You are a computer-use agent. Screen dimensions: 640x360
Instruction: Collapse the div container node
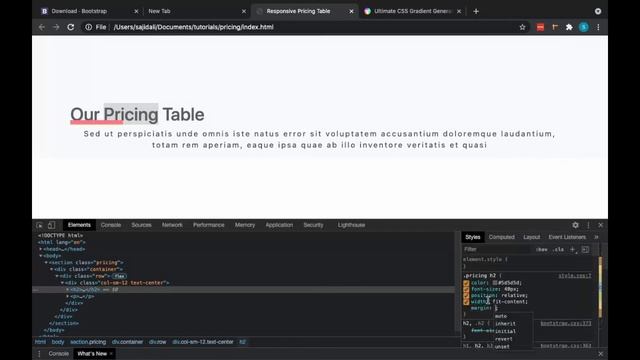[51, 269]
